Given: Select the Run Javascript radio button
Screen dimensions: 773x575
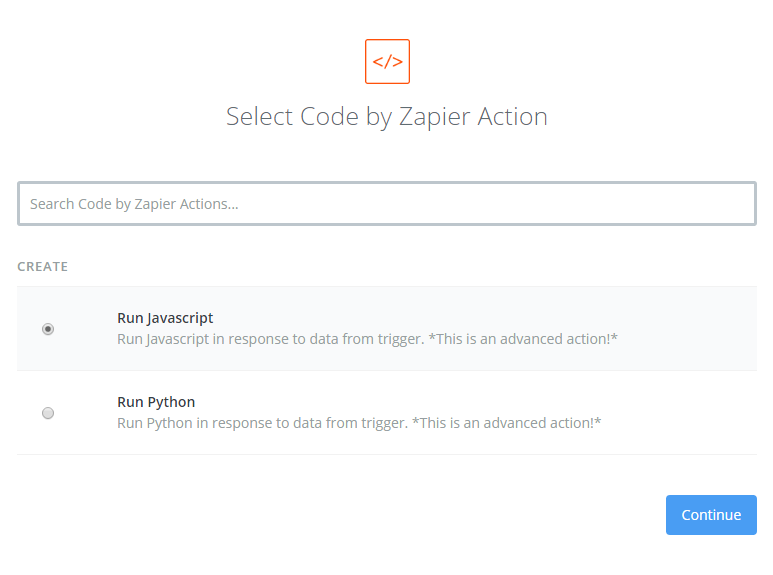Looking at the screenshot, I should tap(48, 329).
